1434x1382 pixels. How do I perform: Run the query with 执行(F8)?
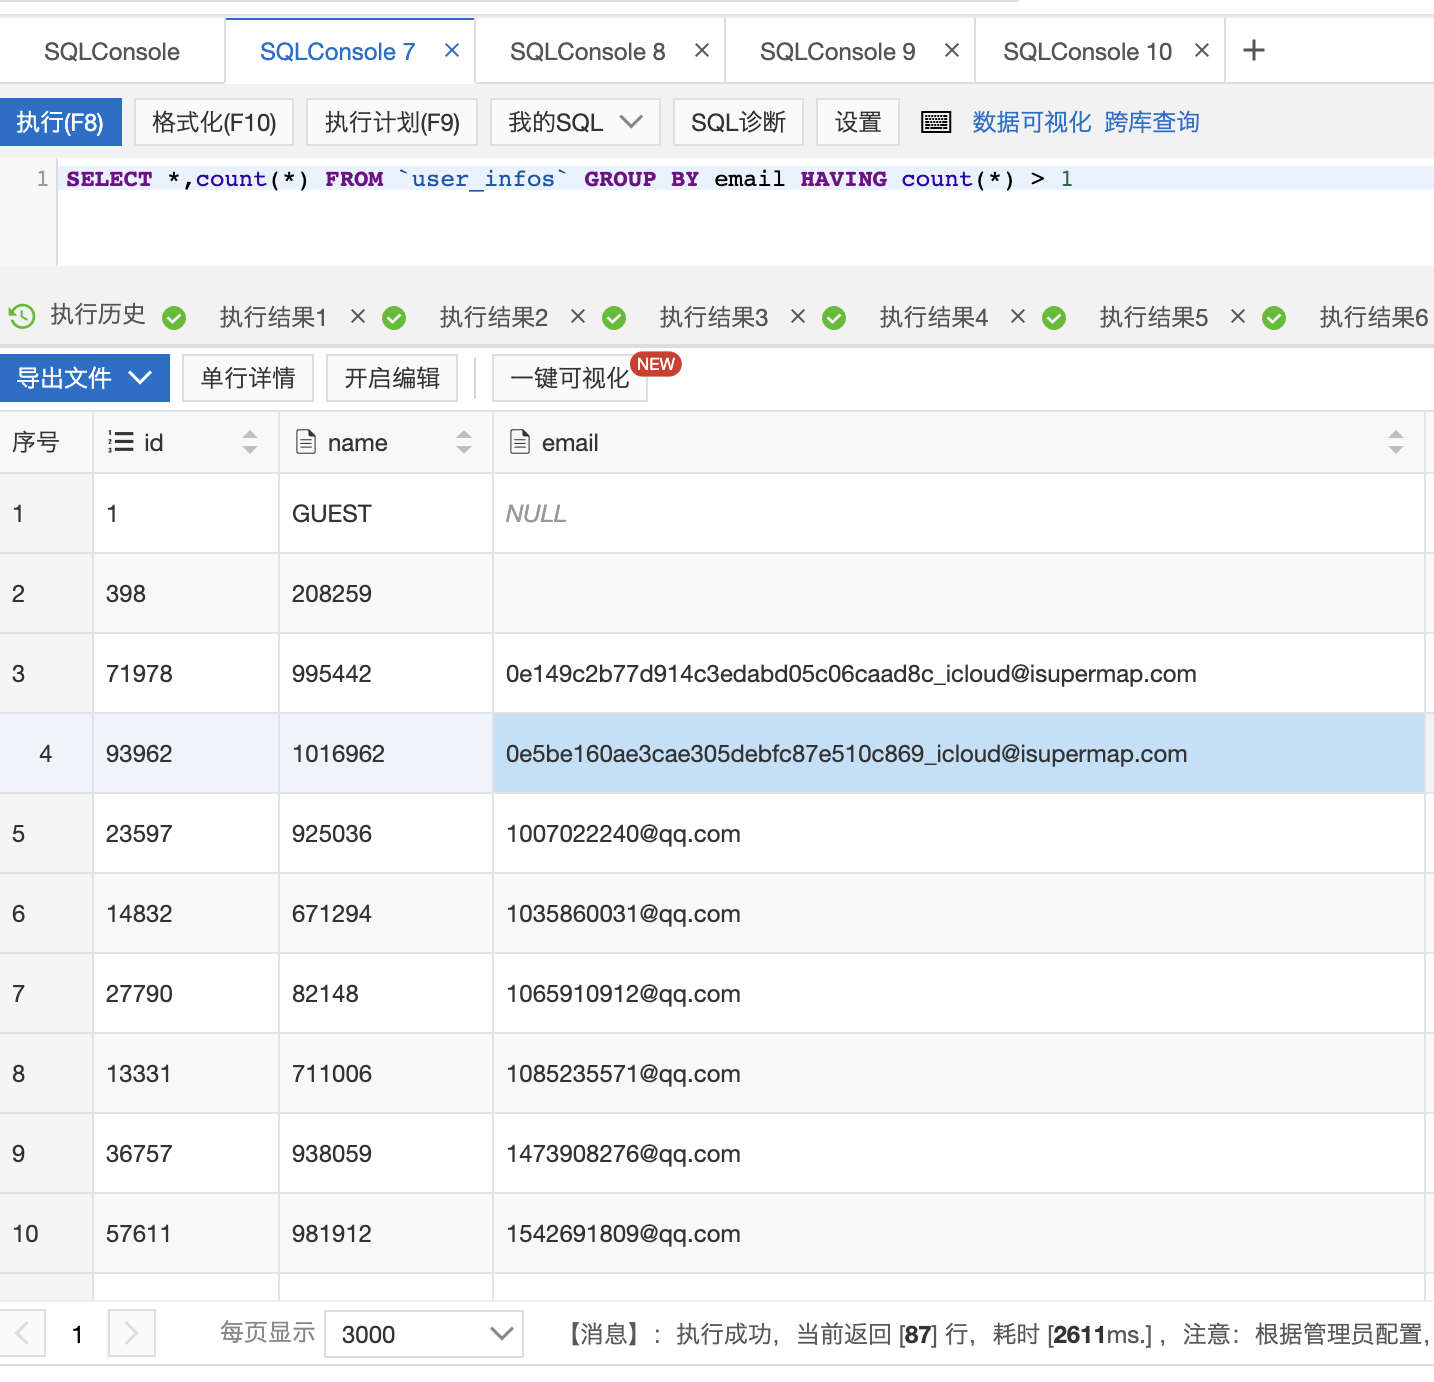click(x=60, y=122)
